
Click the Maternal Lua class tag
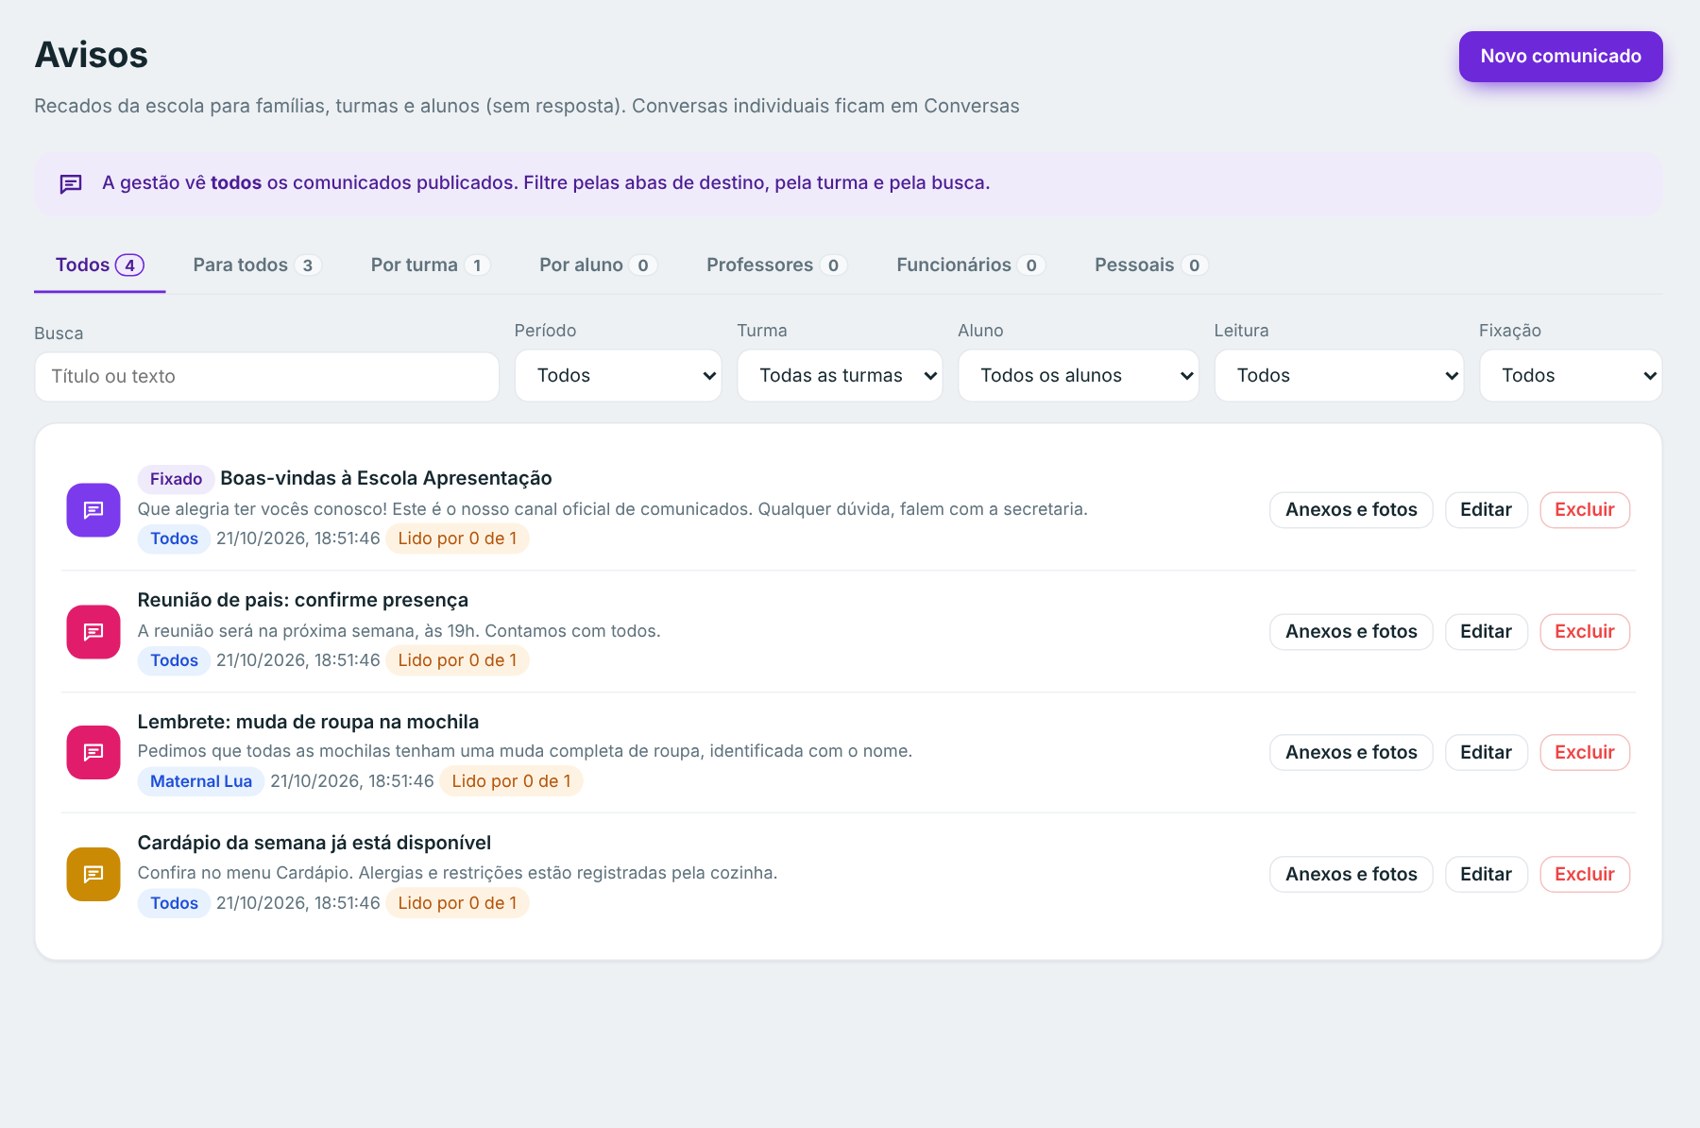[201, 782]
